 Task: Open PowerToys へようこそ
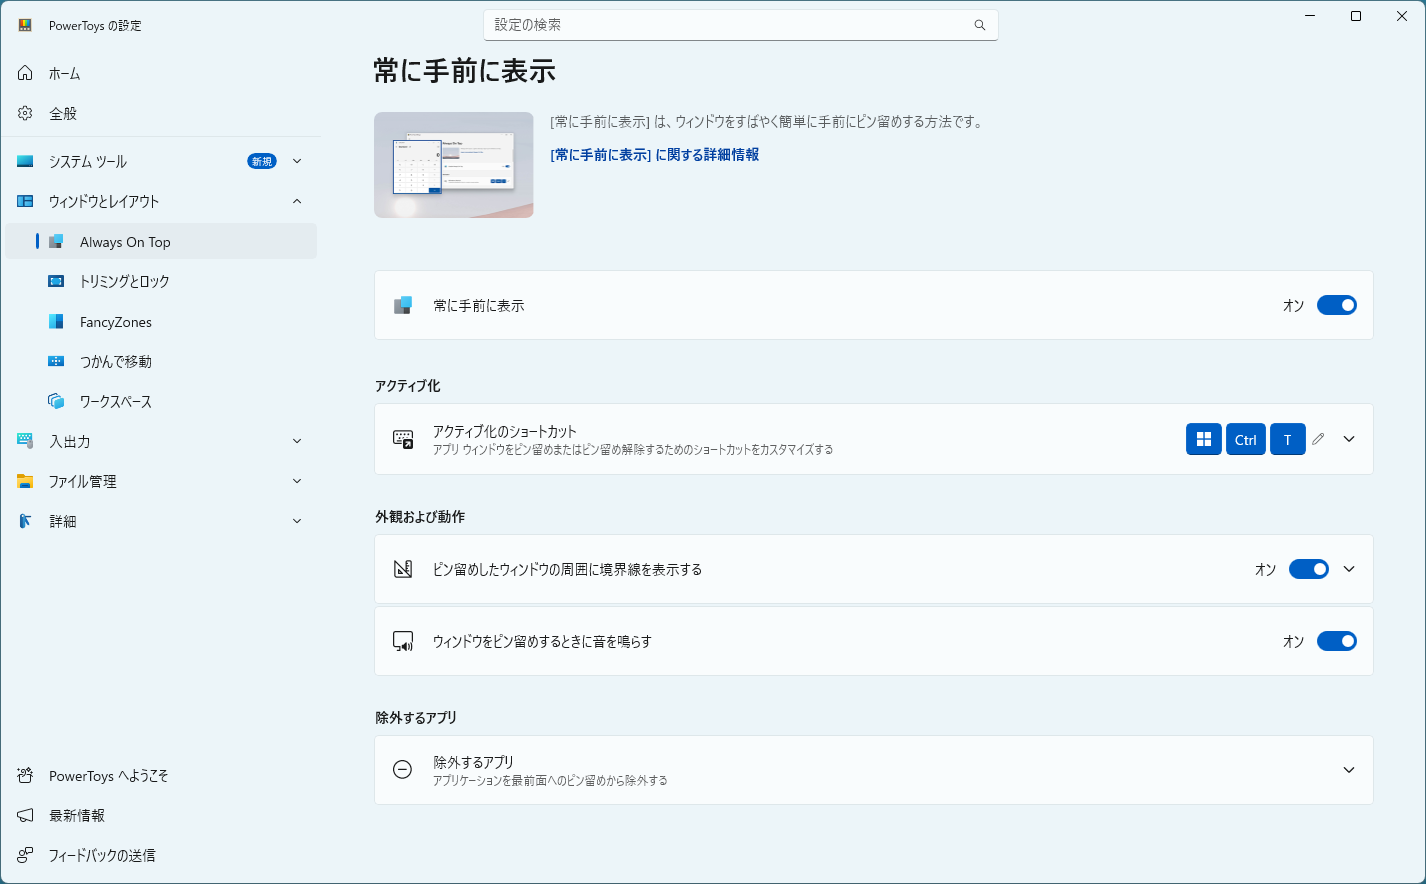pyautogui.click(x=161, y=775)
